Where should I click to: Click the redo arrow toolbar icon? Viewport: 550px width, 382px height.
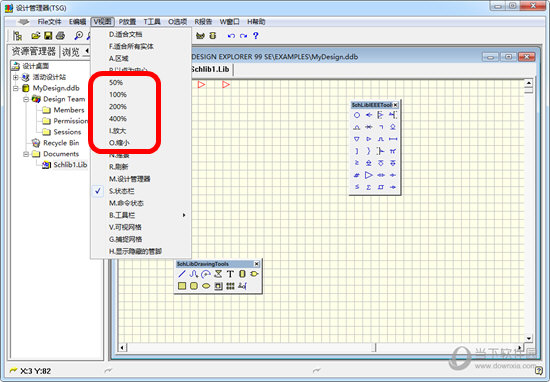coord(243,35)
